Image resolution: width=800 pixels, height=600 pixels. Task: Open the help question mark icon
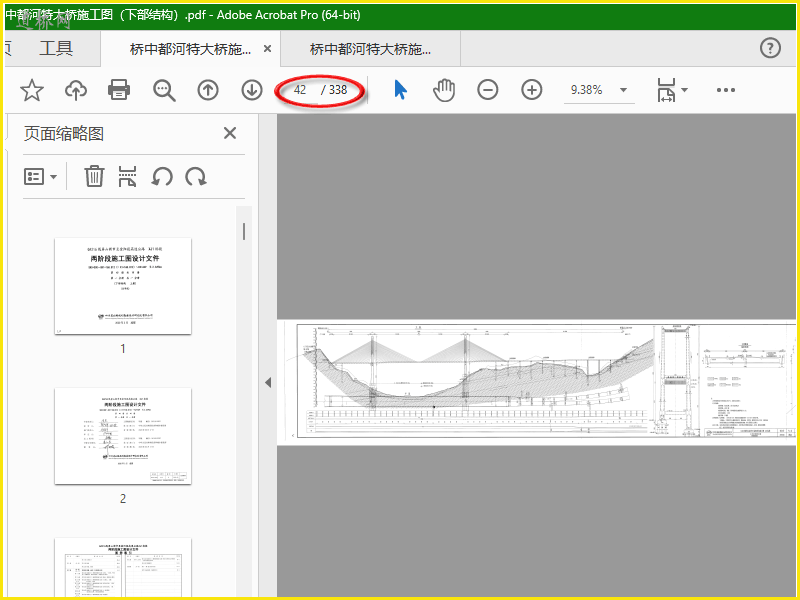point(770,48)
